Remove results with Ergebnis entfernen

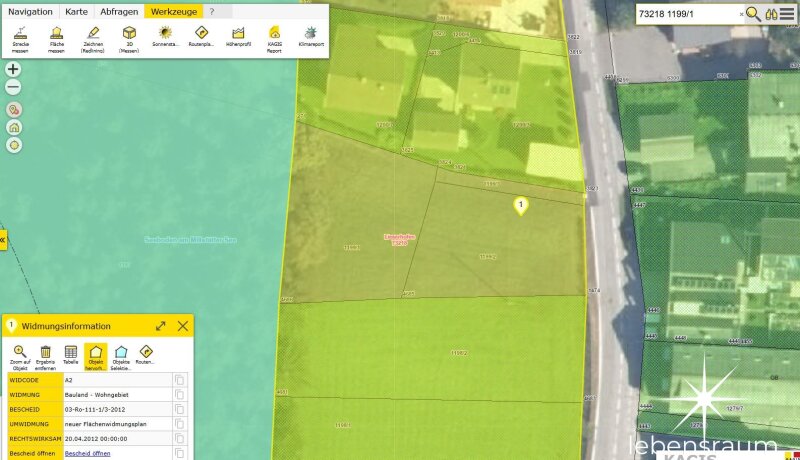pos(45,356)
